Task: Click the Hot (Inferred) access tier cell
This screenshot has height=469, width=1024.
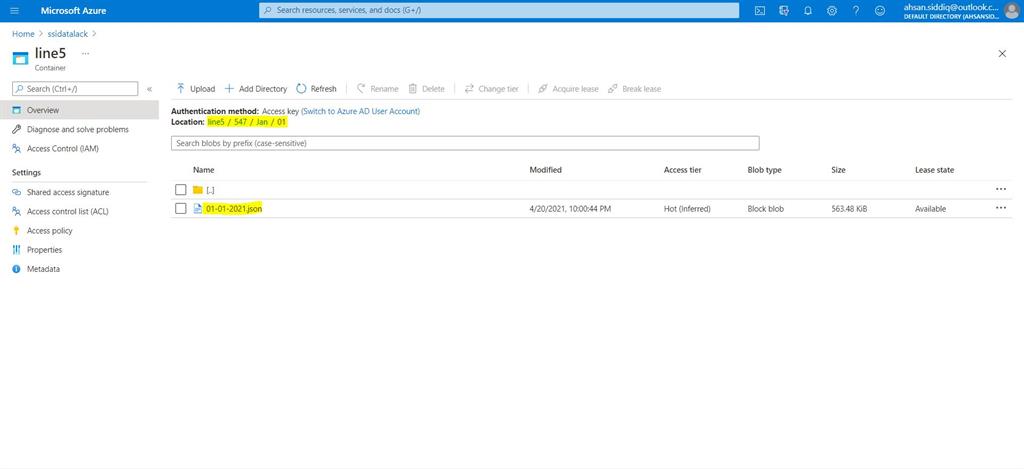Action: tap(687, 209)
